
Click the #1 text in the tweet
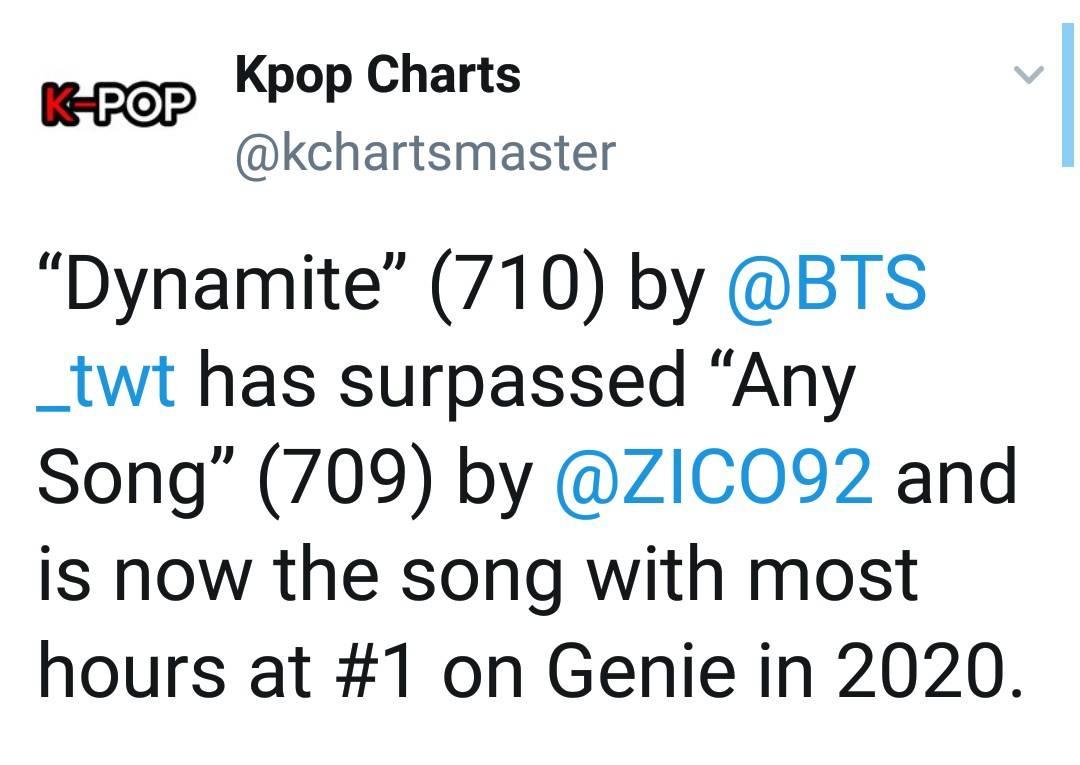pos(375,670)
